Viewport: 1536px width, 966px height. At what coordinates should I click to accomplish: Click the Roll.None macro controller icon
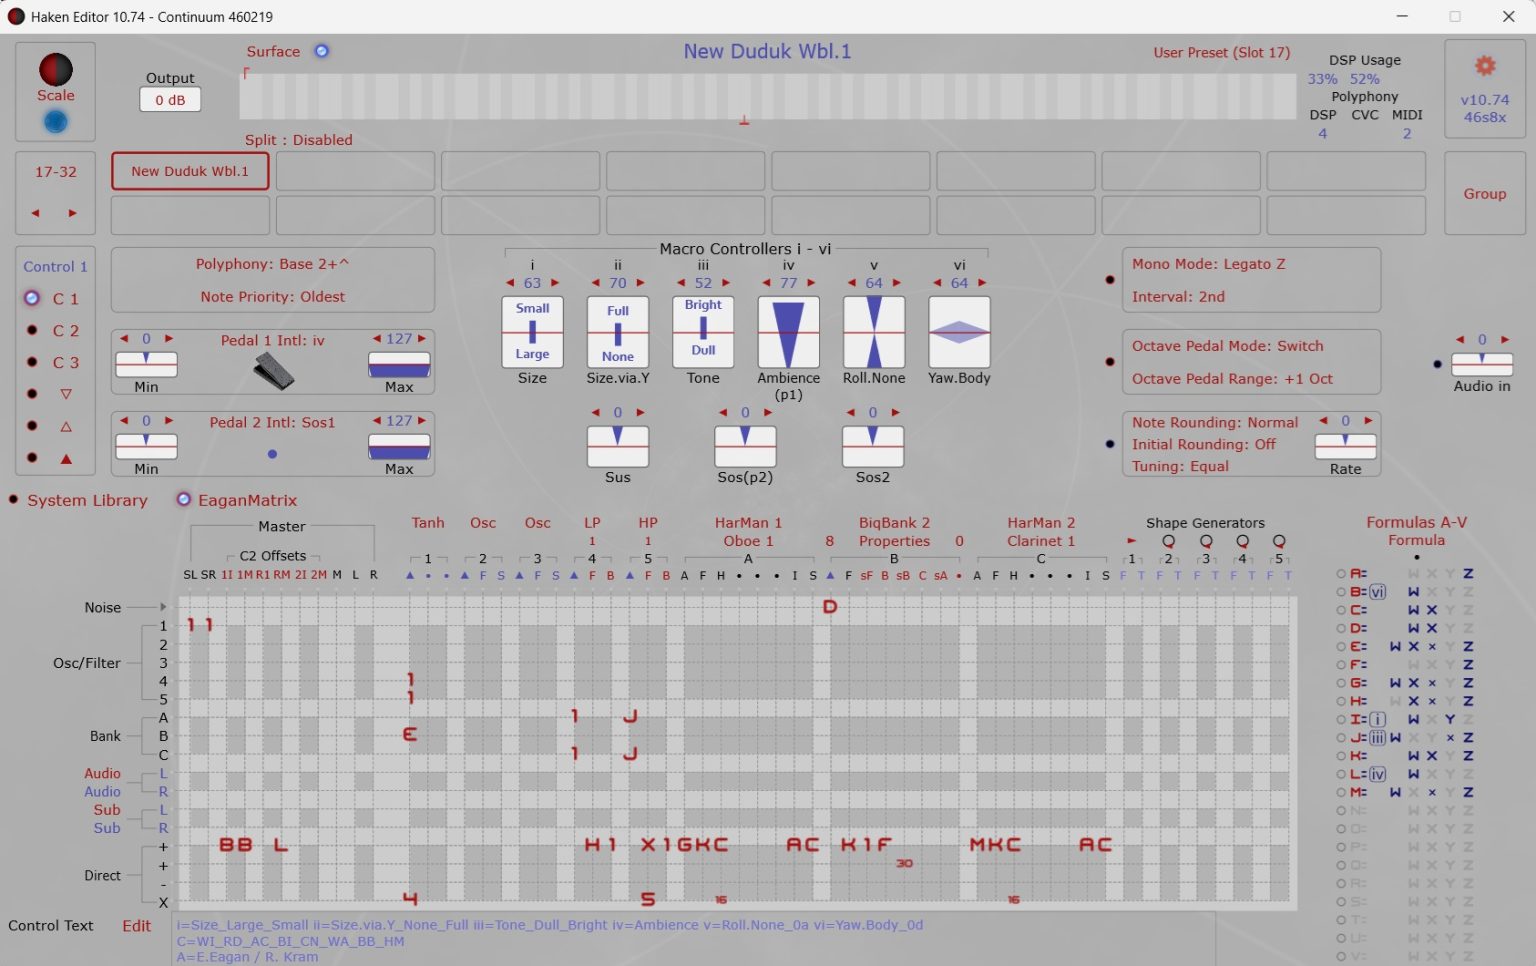tap(874, 332)
